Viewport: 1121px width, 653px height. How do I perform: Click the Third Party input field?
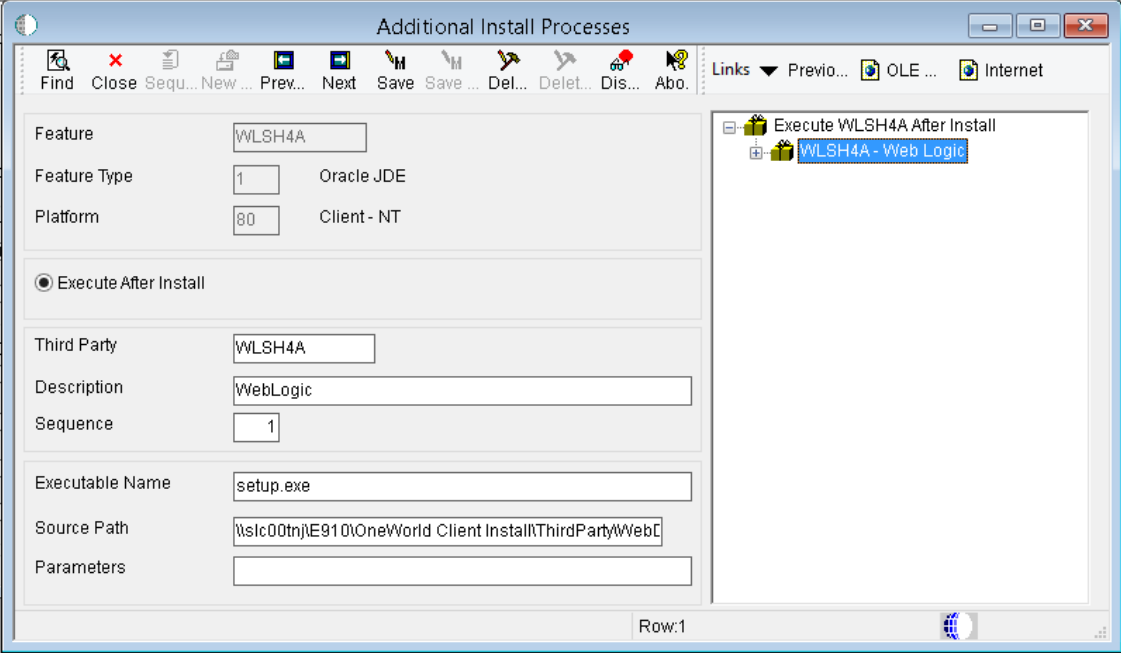pyautogui.click(x=304, y=348)
